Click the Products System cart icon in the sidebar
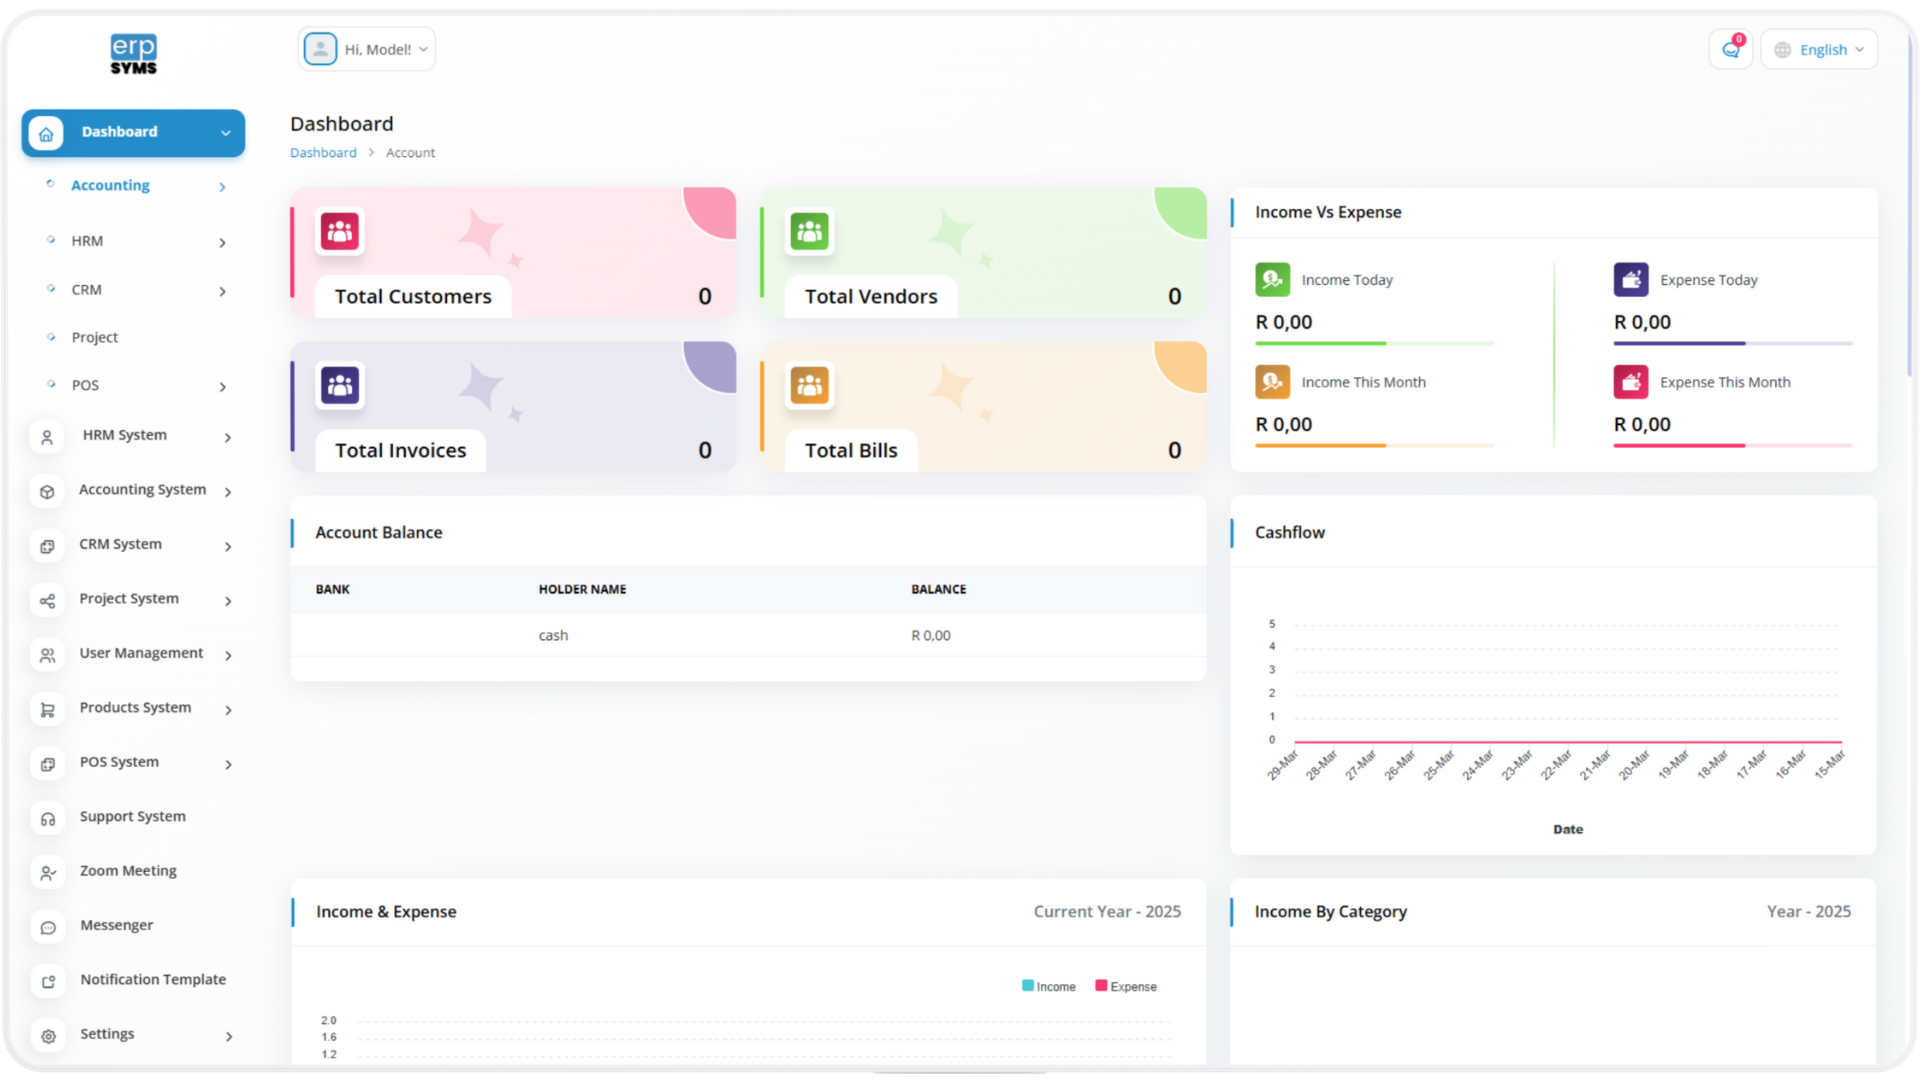1920x1080 pixels. pos(48,709)
